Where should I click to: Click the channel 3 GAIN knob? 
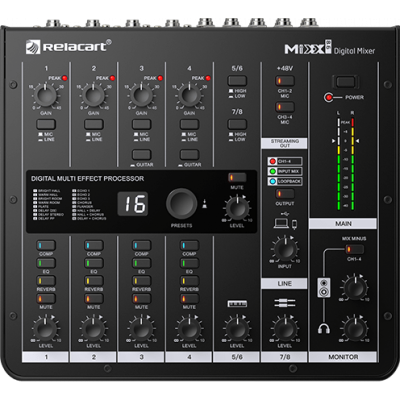pos(142,95)
